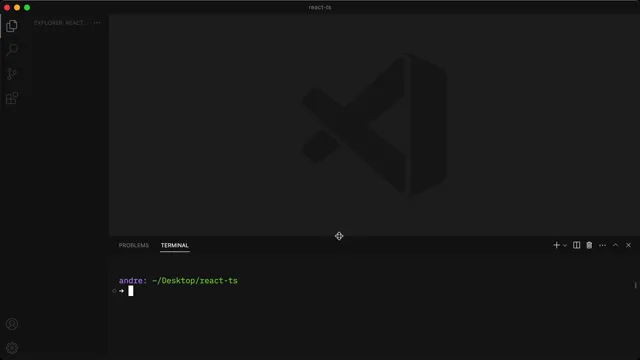
Task: Minimize the window with yellow button
Action: [17, 7]
